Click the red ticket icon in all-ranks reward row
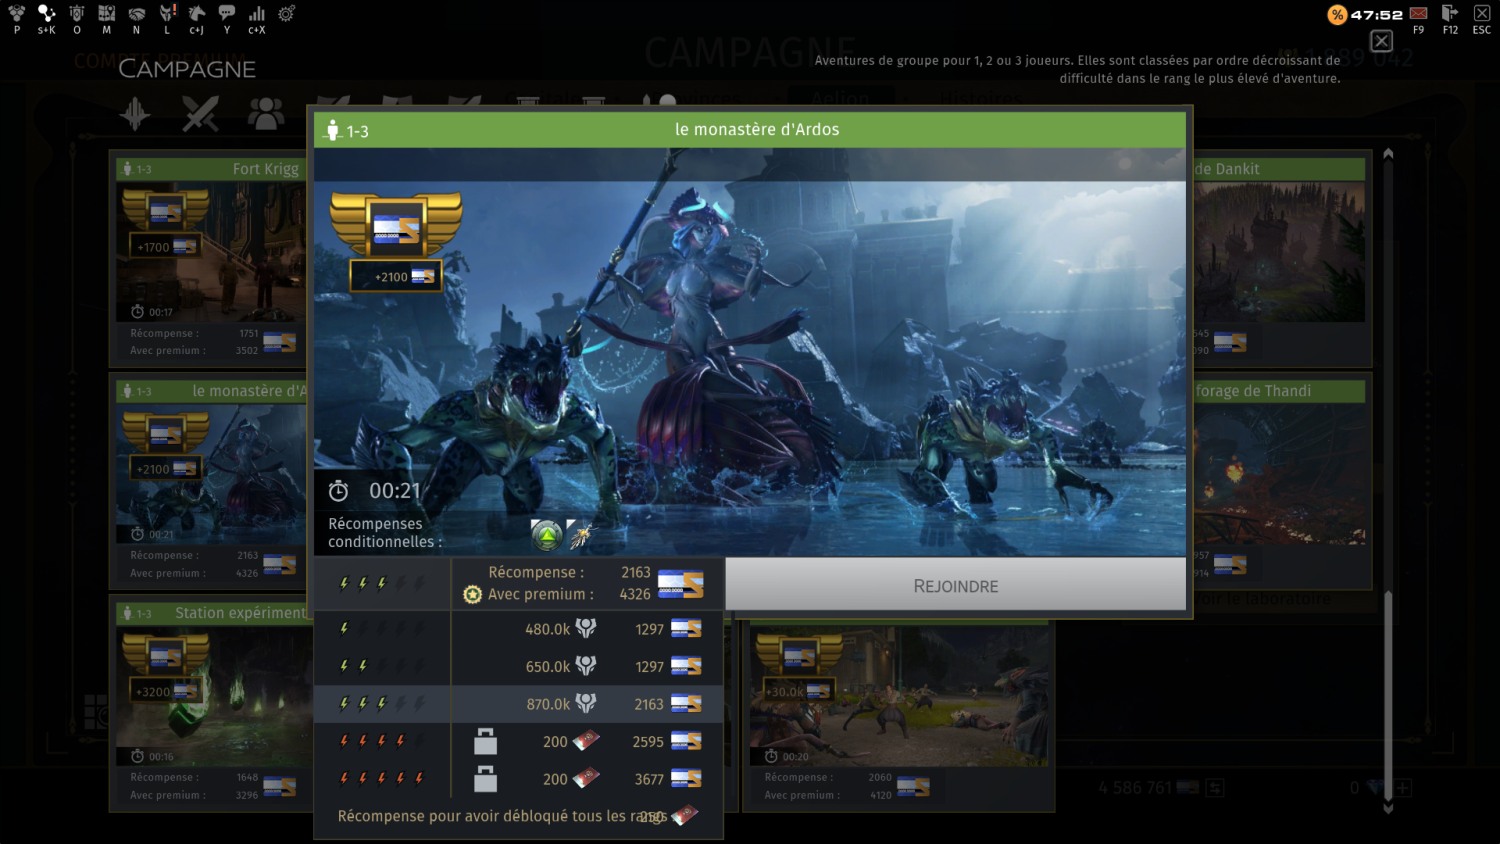 pos(684,816)
